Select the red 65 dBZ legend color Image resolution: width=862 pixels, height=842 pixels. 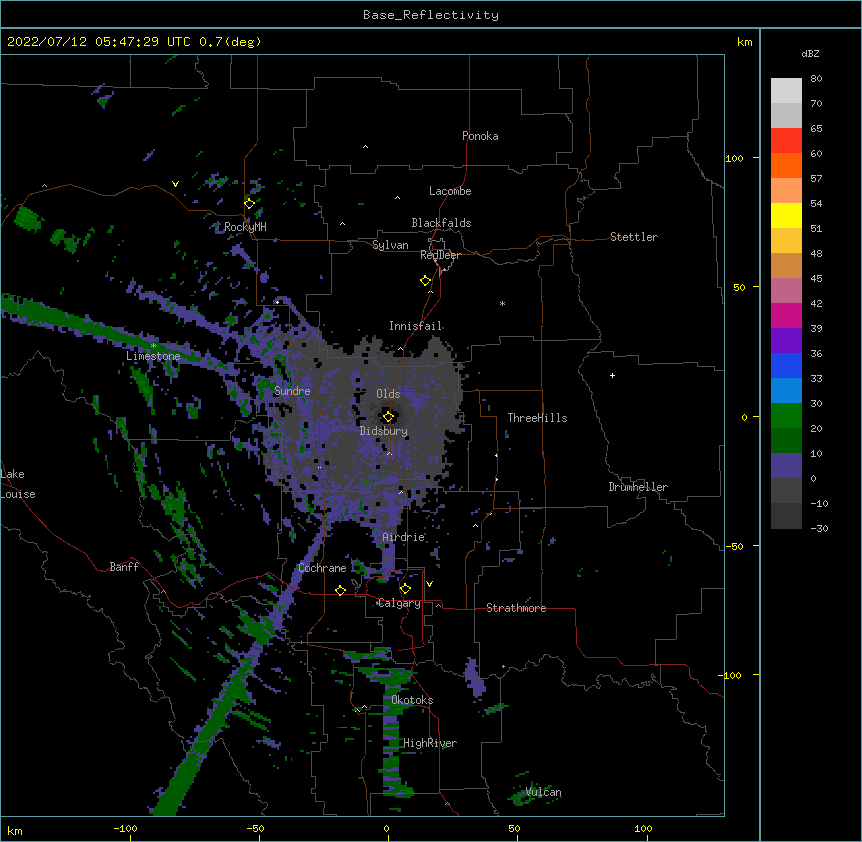[x=786, y=140]
